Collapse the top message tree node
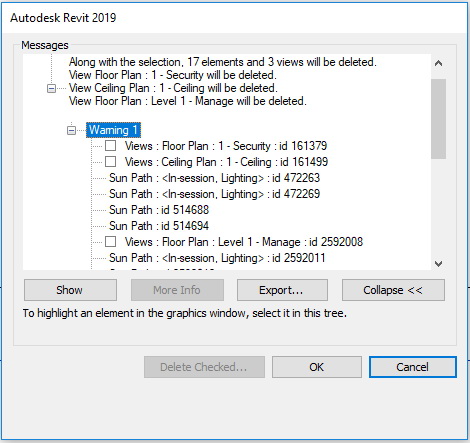The image size is (470, 443). point(51,88)
